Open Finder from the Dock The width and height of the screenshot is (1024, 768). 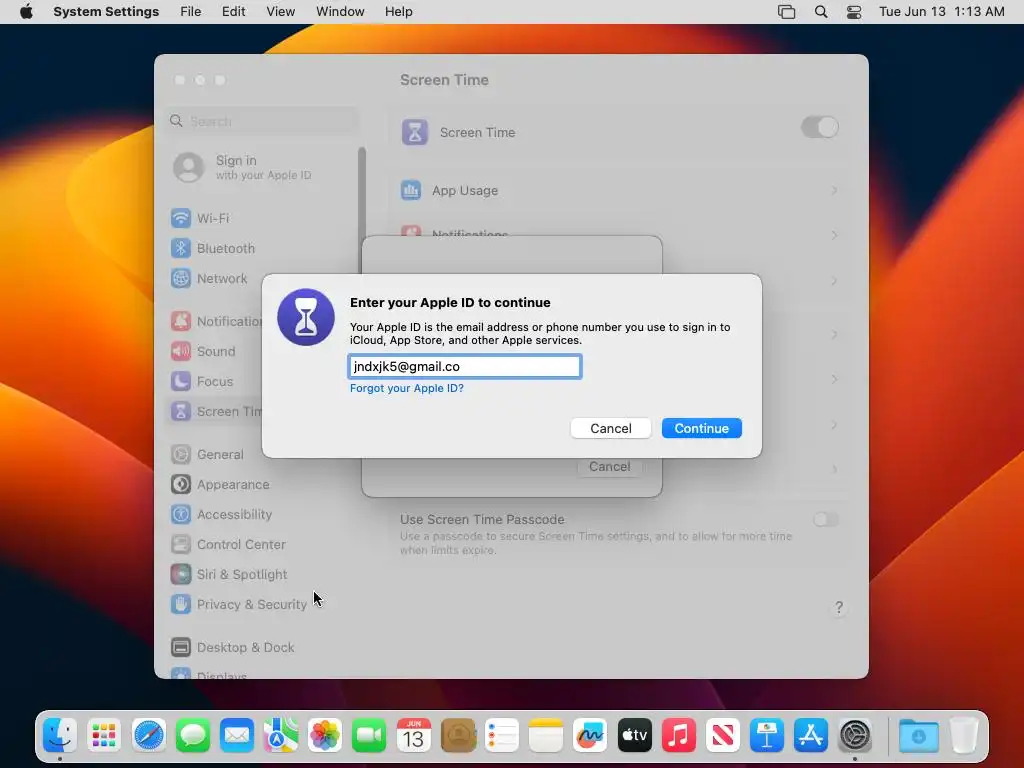click(60, 735)
